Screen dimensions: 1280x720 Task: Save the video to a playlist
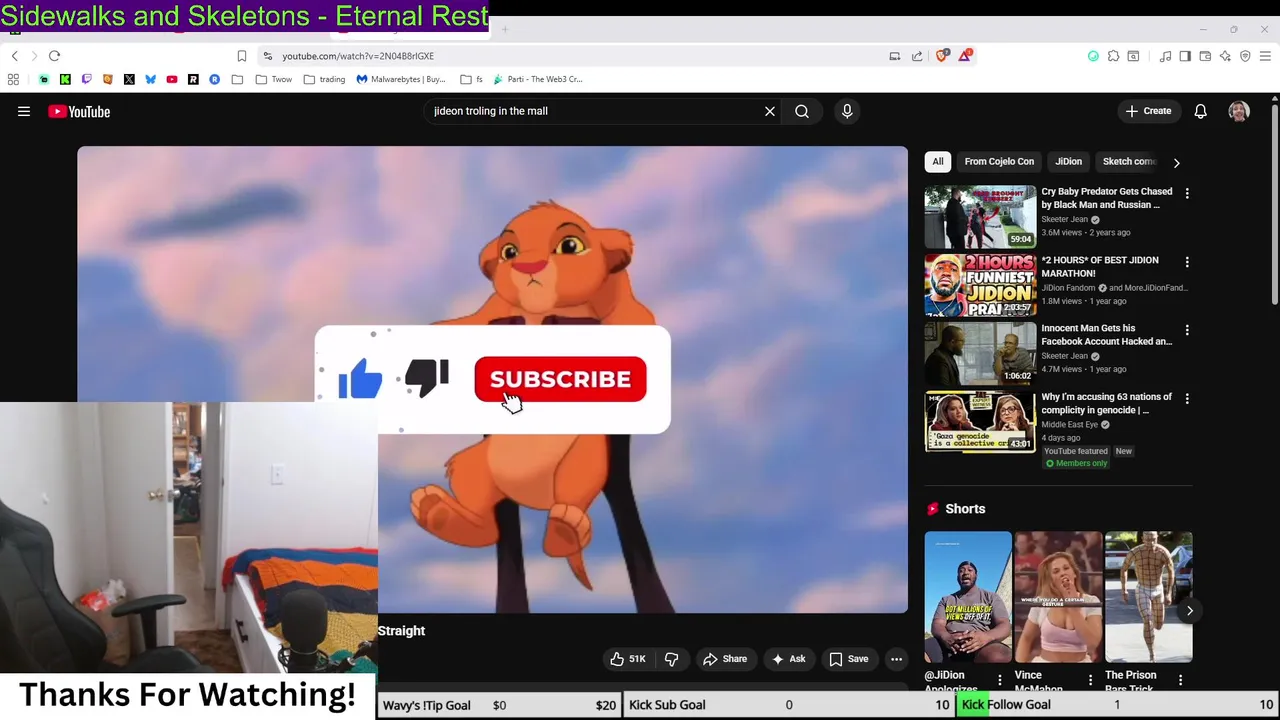(x=849, y=659)
